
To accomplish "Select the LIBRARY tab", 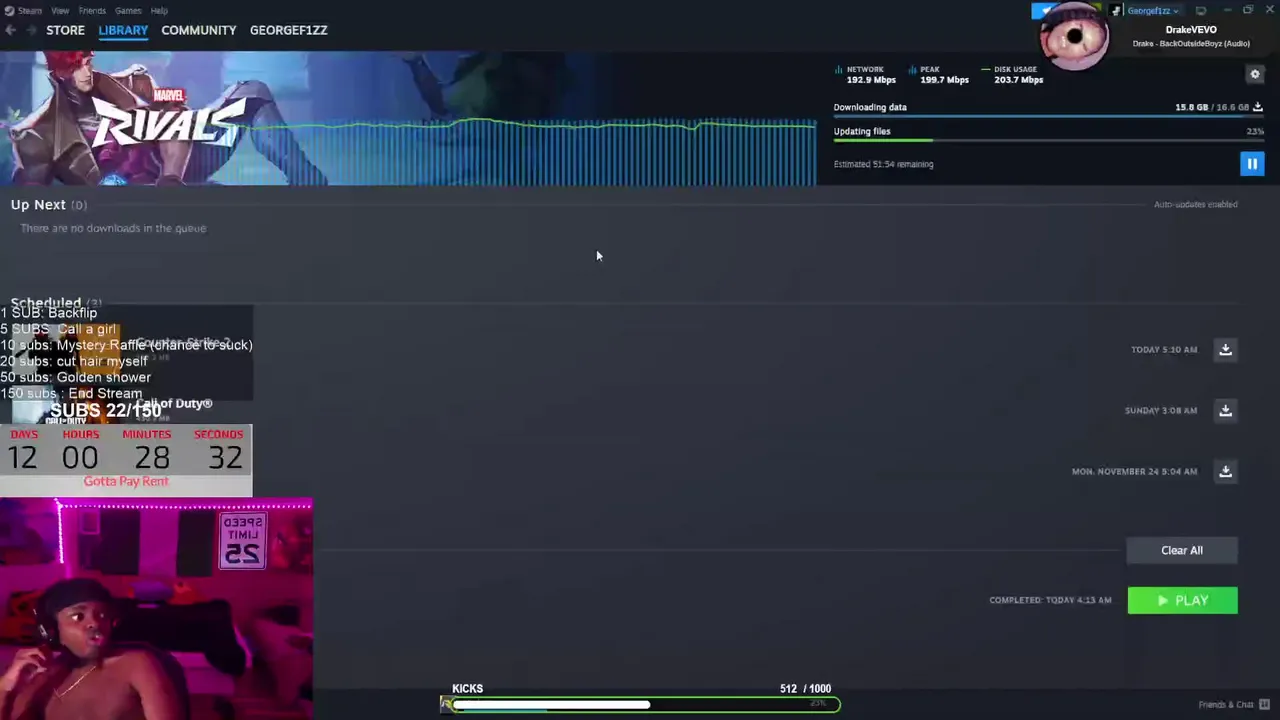I will tap(123, 30).
